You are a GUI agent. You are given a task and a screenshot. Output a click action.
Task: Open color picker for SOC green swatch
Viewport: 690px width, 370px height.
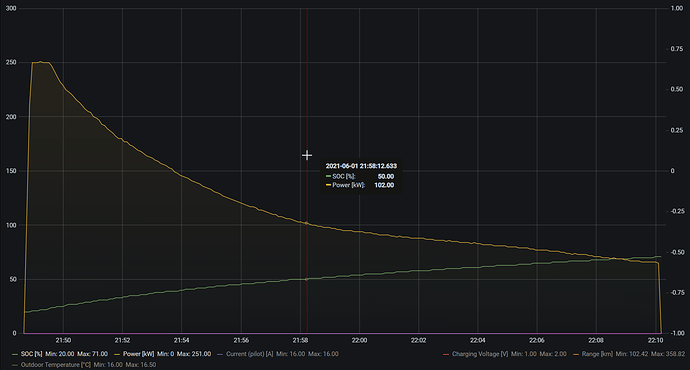pyautogui.click(x=15, y=354)
